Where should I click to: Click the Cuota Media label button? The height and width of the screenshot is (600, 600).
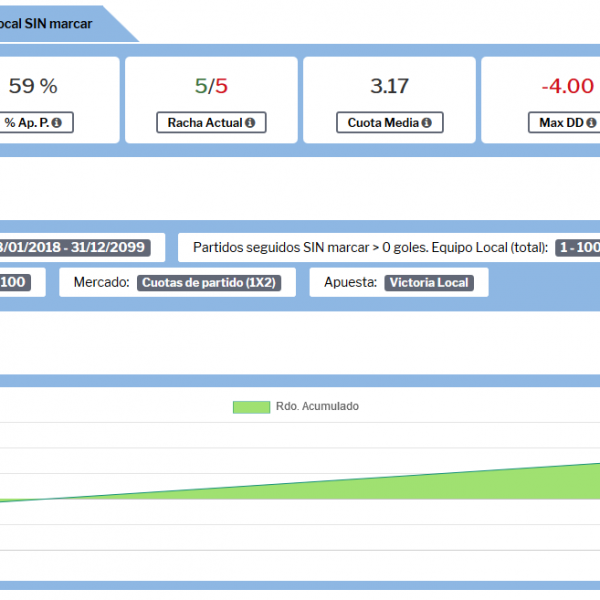click(390, 122)
